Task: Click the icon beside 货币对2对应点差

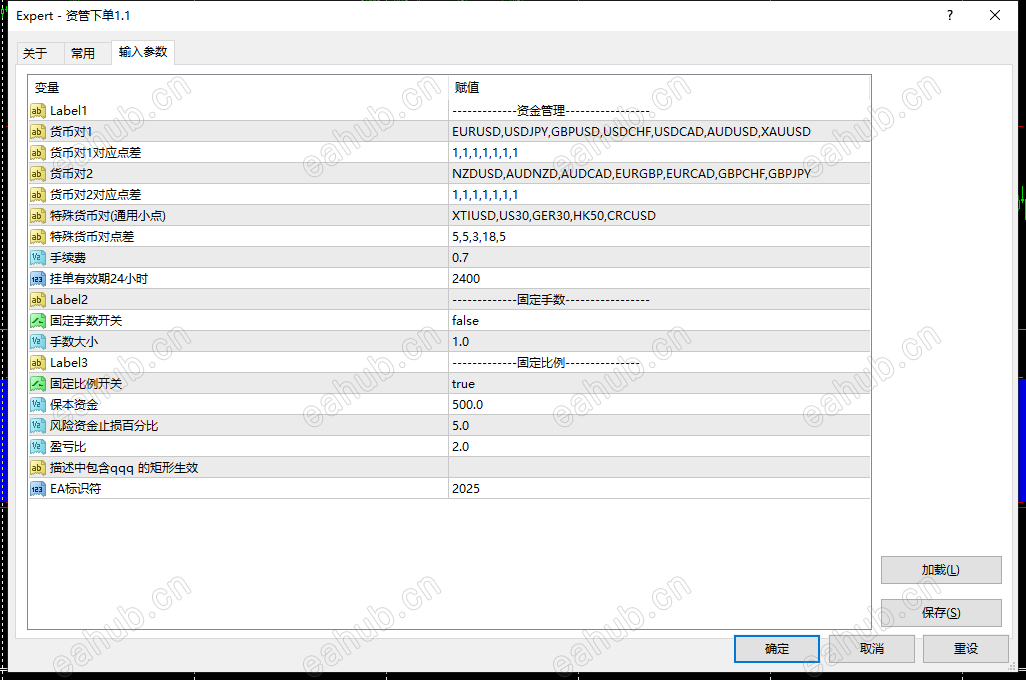Action: point(37,194)
